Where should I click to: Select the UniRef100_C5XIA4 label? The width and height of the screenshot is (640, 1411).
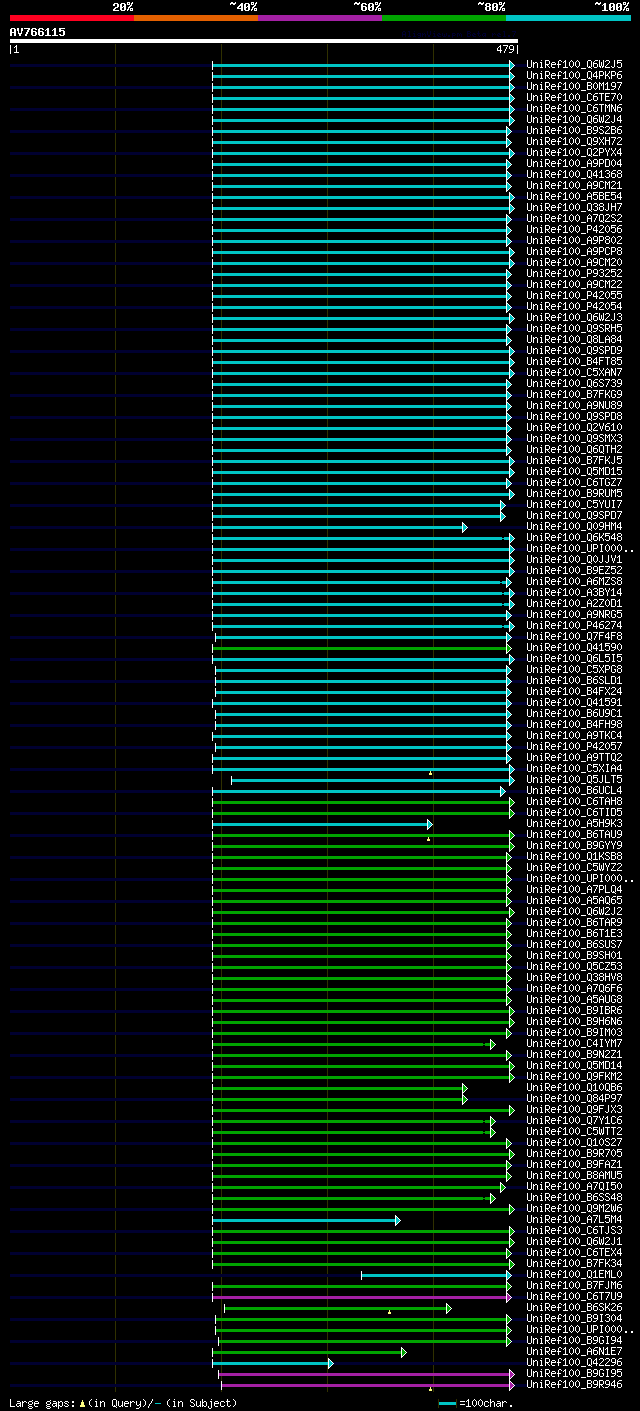574,769
